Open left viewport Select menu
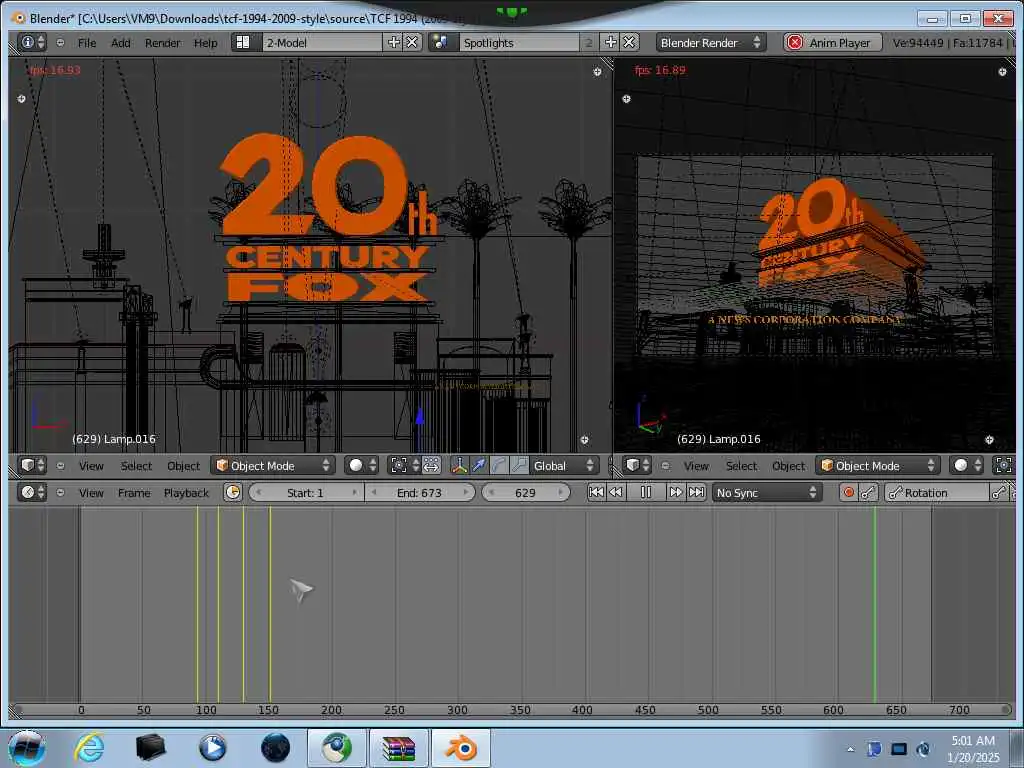Viewport: 1024px width, 768px height. [136, 466]
